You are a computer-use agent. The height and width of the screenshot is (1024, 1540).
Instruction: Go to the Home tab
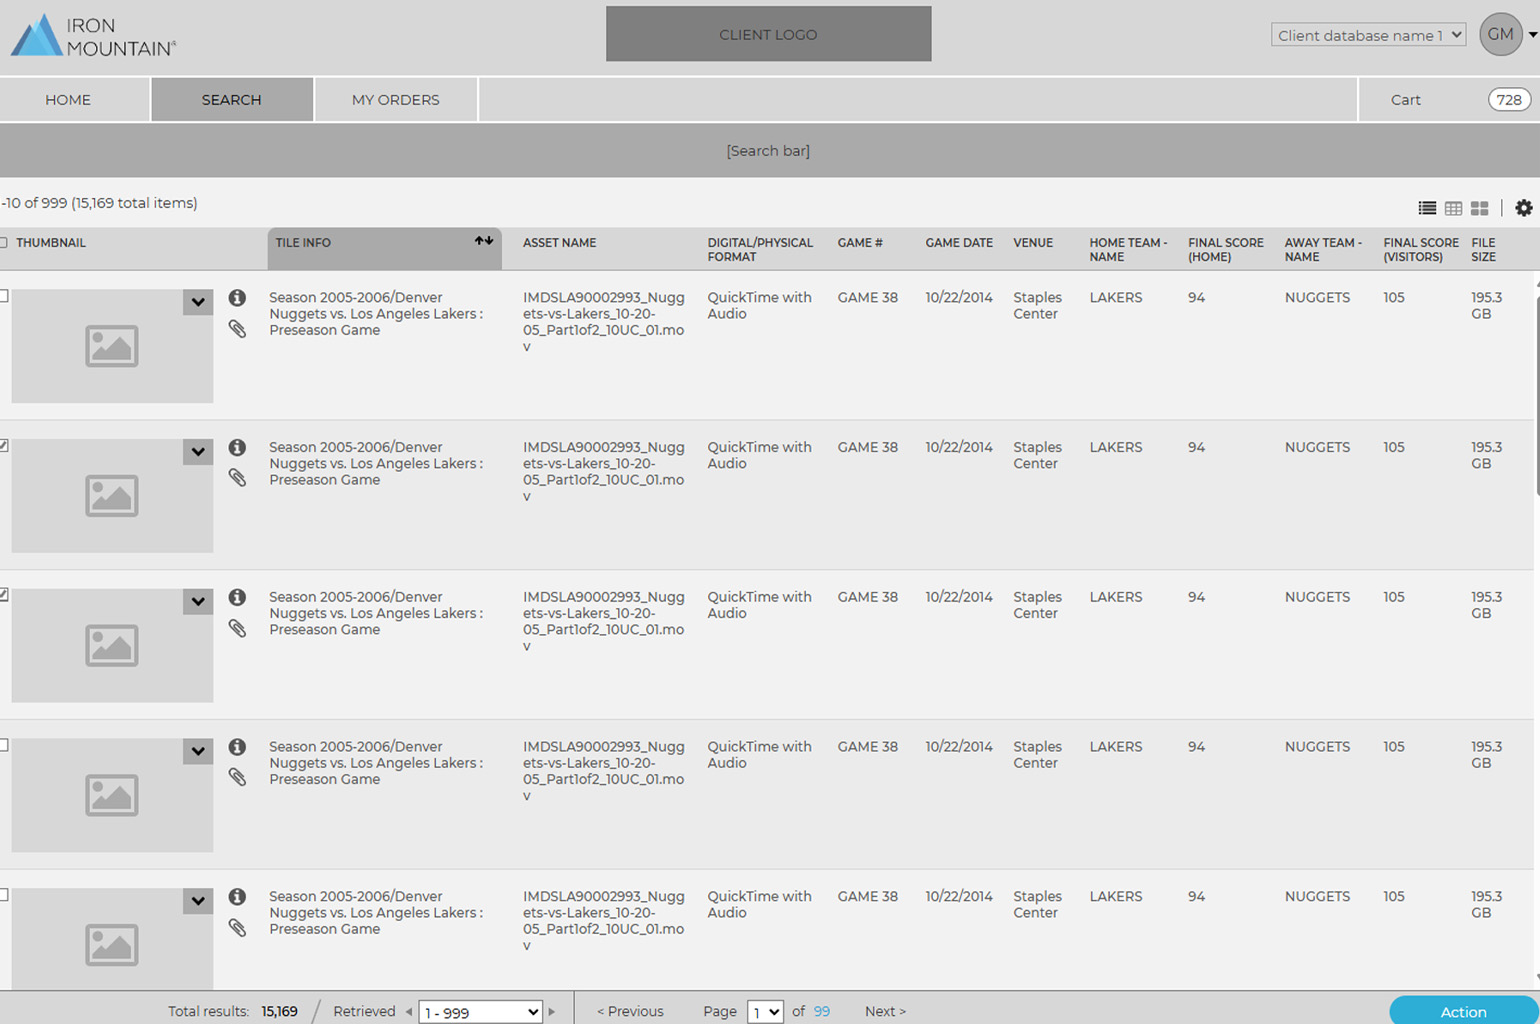68,100
